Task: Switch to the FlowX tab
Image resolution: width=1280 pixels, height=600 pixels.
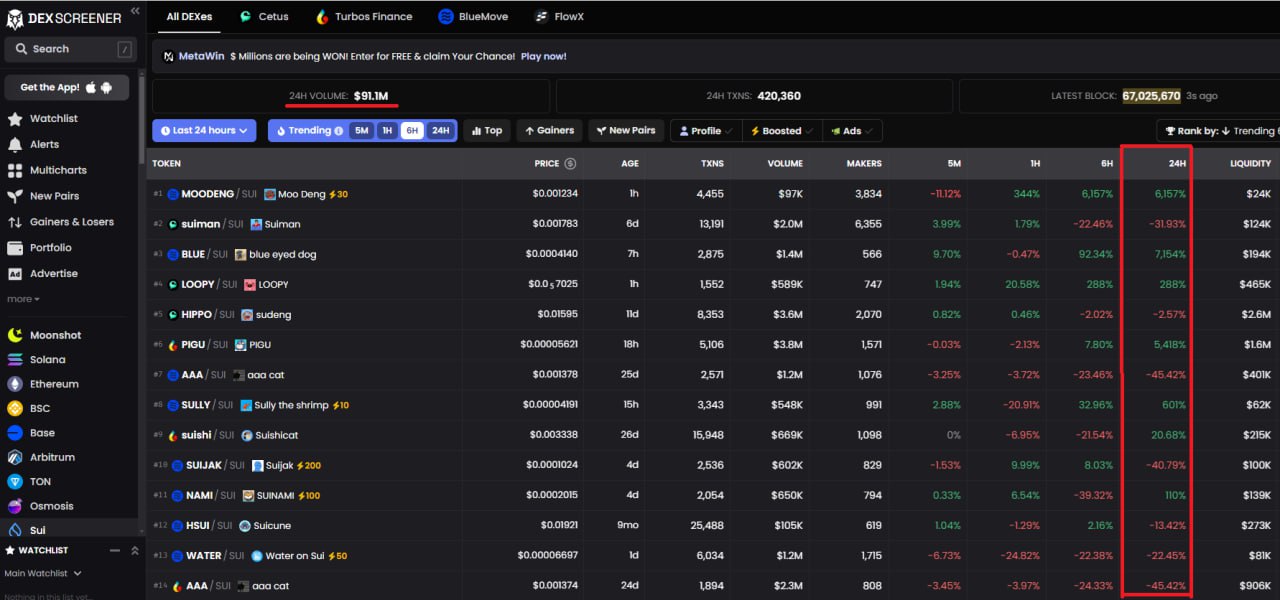Action: pos(560,17)
